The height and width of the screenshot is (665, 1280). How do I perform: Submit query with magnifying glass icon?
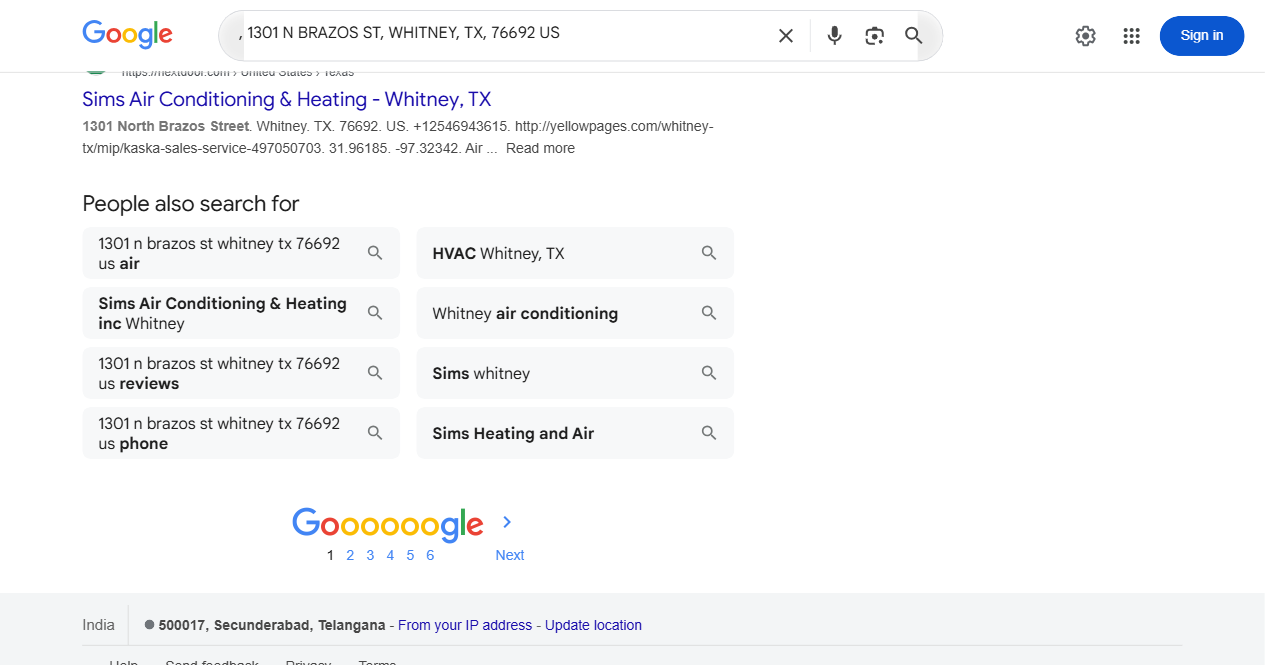coord(913,36)
